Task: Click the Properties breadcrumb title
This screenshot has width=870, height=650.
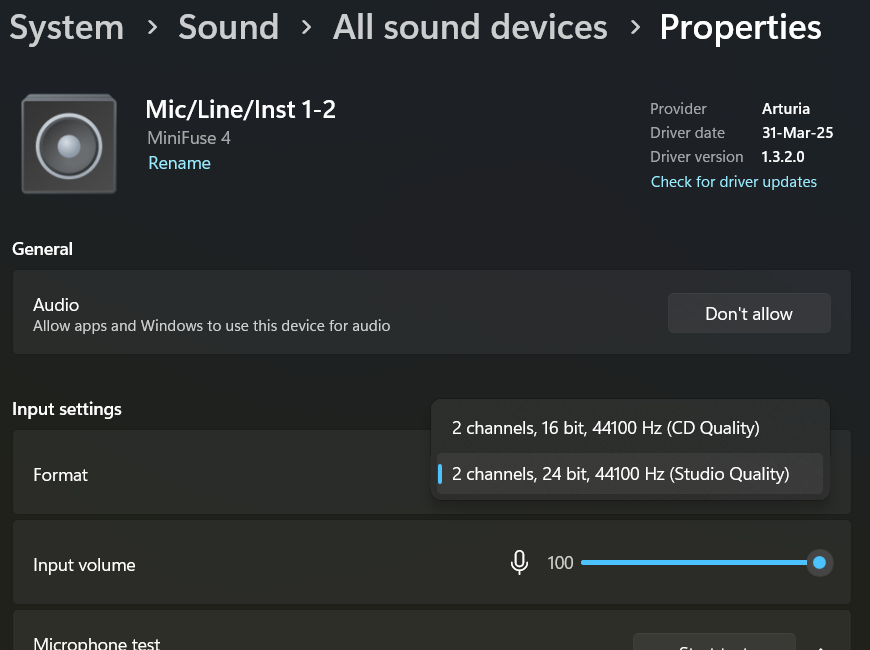Action: [740, 27]
